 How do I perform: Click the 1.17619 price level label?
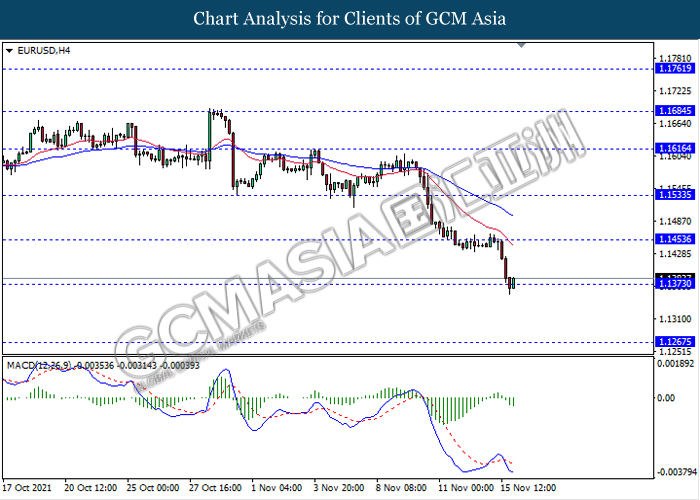675,68
